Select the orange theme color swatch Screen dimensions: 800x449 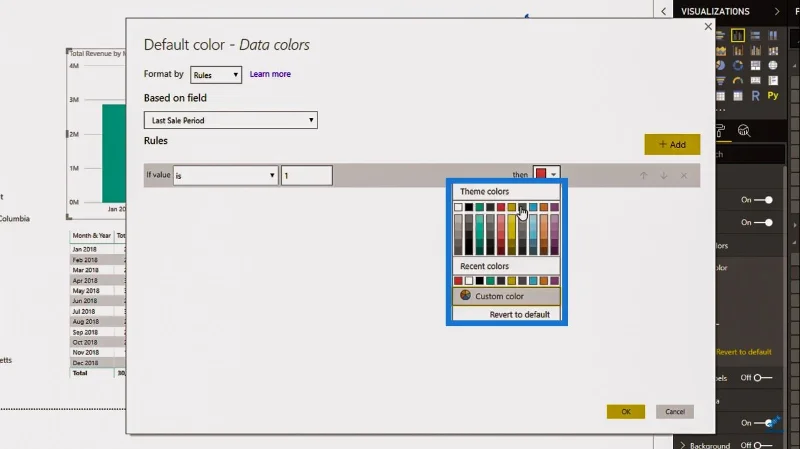(544, 207)
